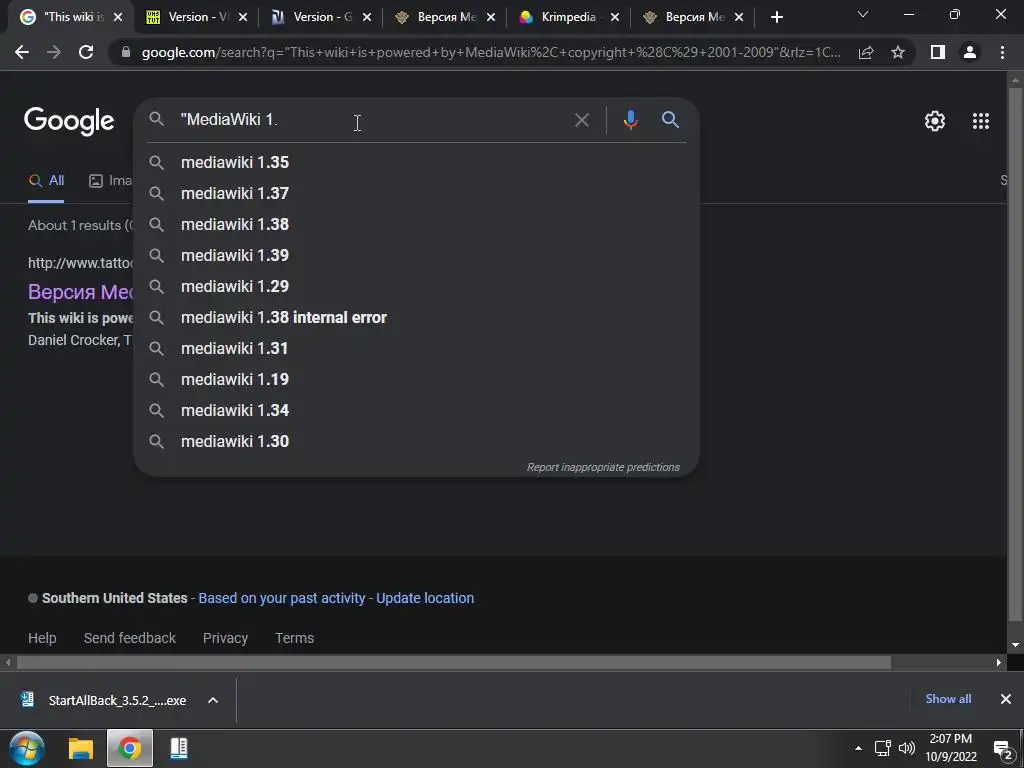1024x768 pixels.
Task: Click the address bar URL
Action: pos(490,52)
